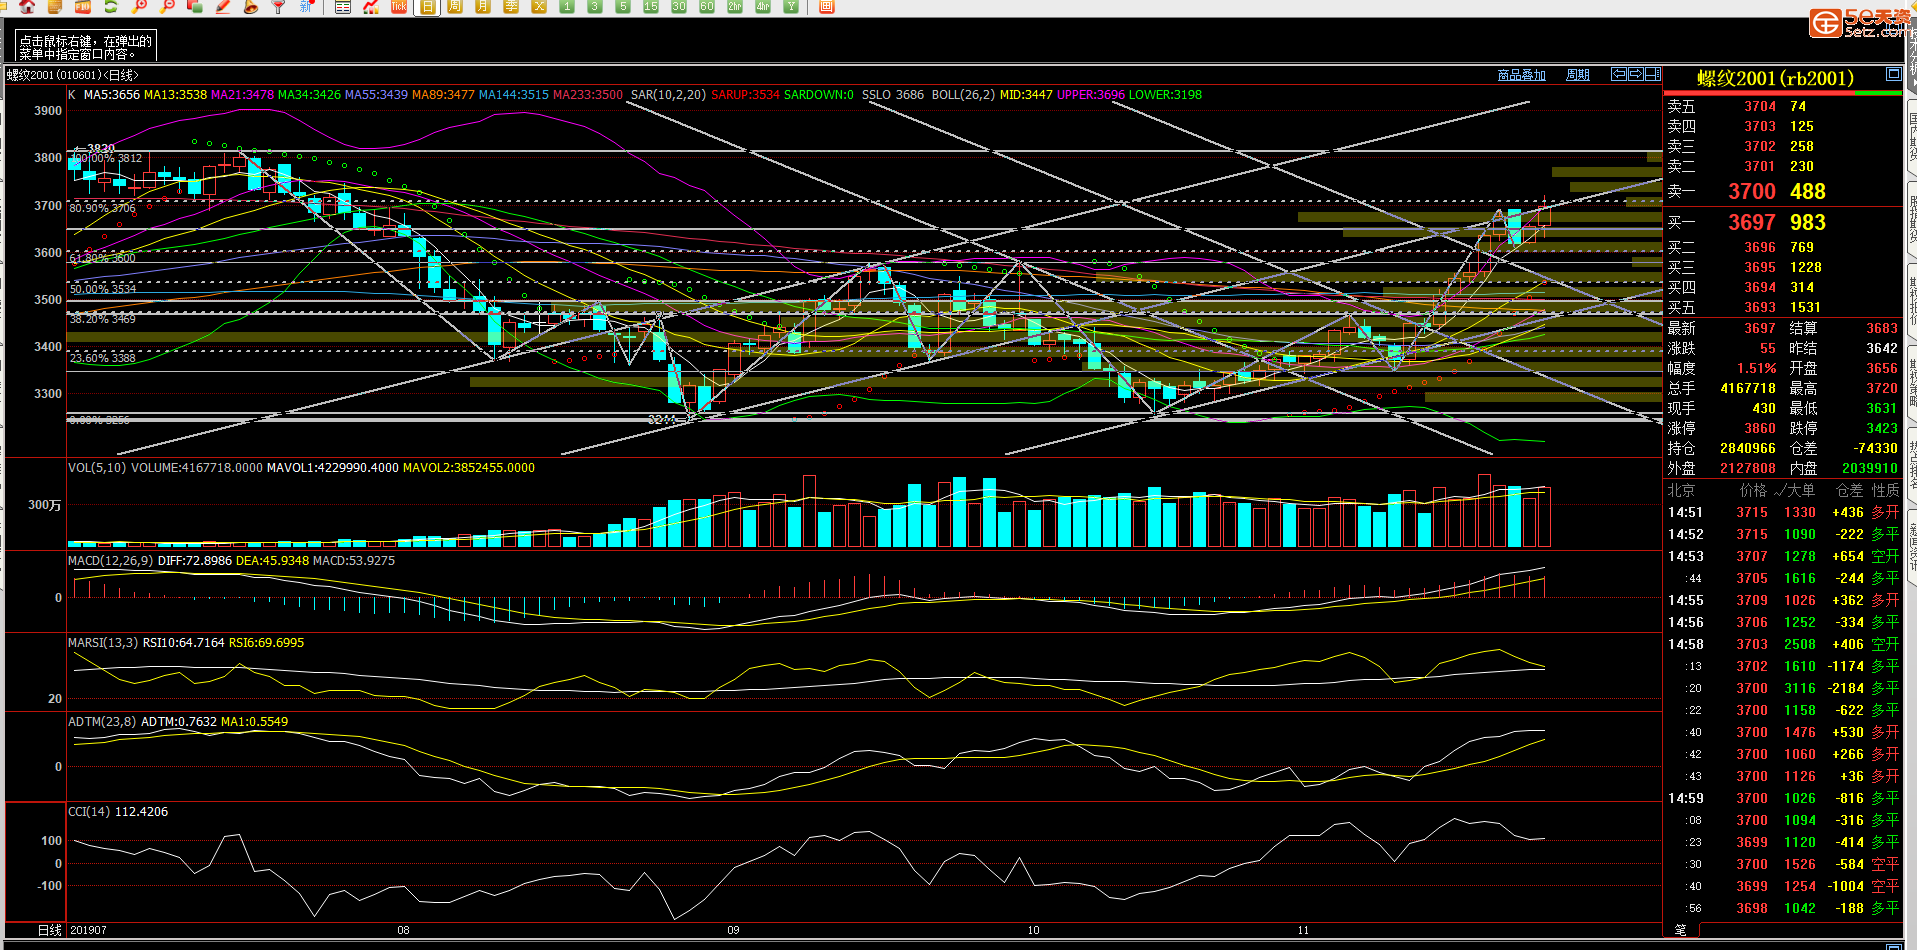Click the 仓差 column header in the tick list
Viewport: 1917px width, 950px height.
coord(1849,490)
